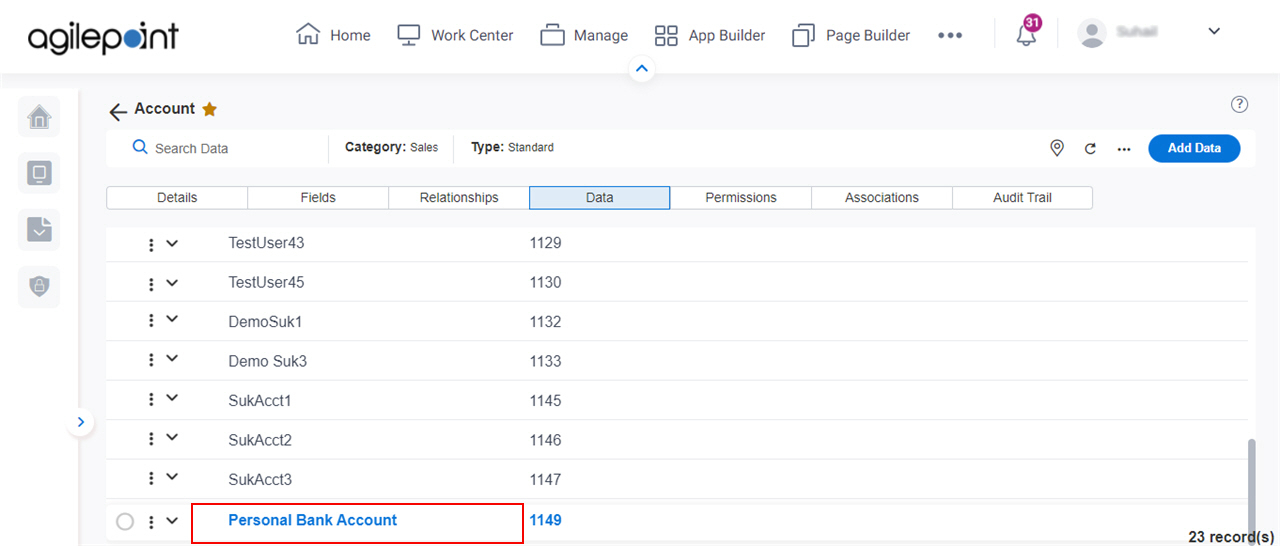Click the Add Data button
This screenshot has width=1280, height=546.
coord(1194,148)
